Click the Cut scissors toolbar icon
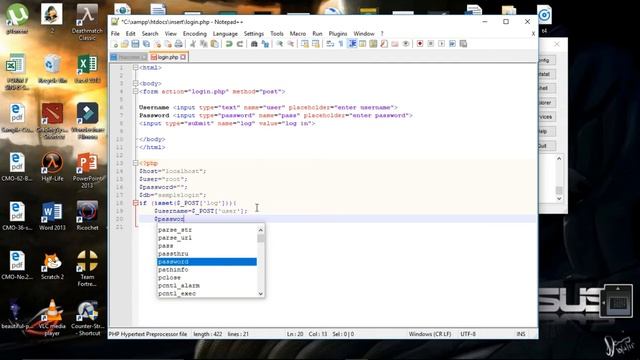 (193, 44)
